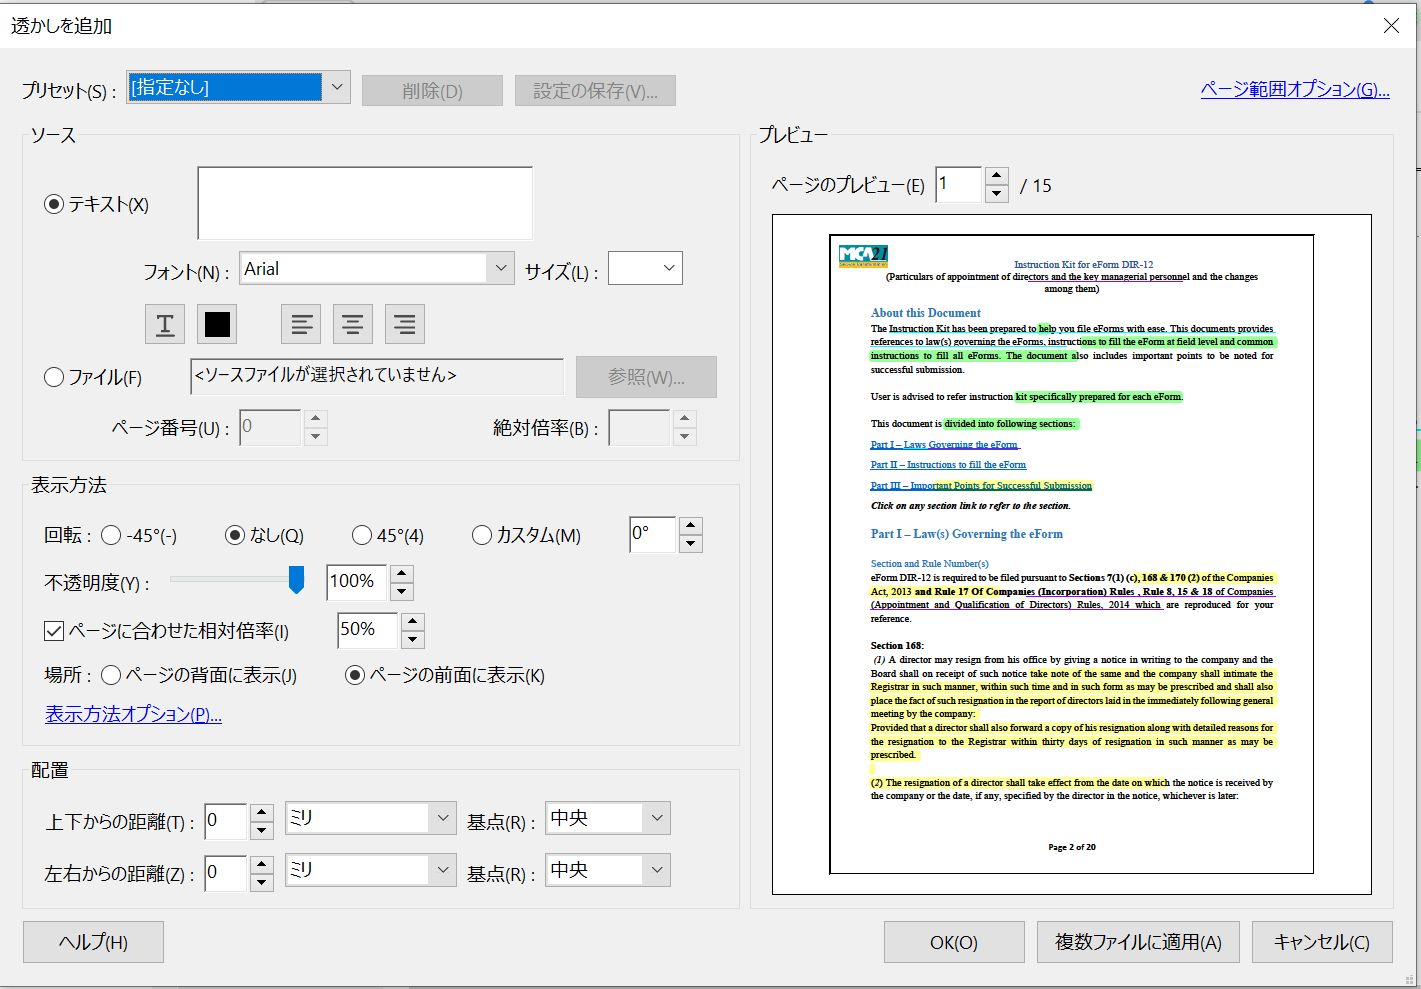Viewport: 1421px width, 989px height.
Task: Select the ファイル(F) source radio button
Action: tap(55, 377)
